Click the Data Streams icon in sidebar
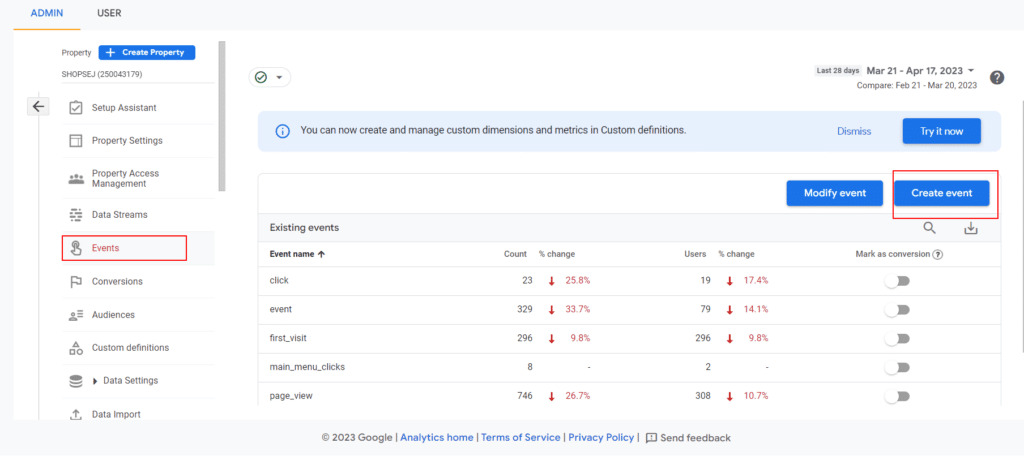The height and width of the screenshot is (456, 1024). [76, 214]
